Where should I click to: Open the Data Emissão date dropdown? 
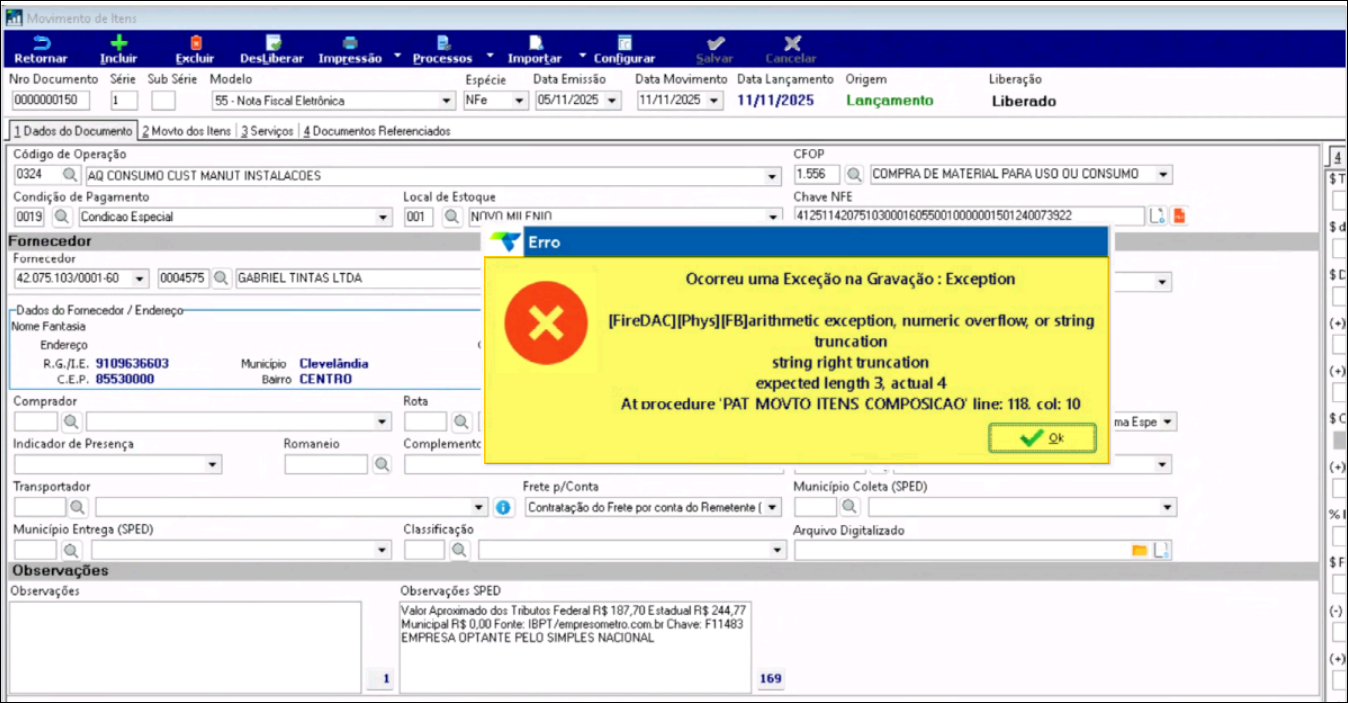click(612, 101)
